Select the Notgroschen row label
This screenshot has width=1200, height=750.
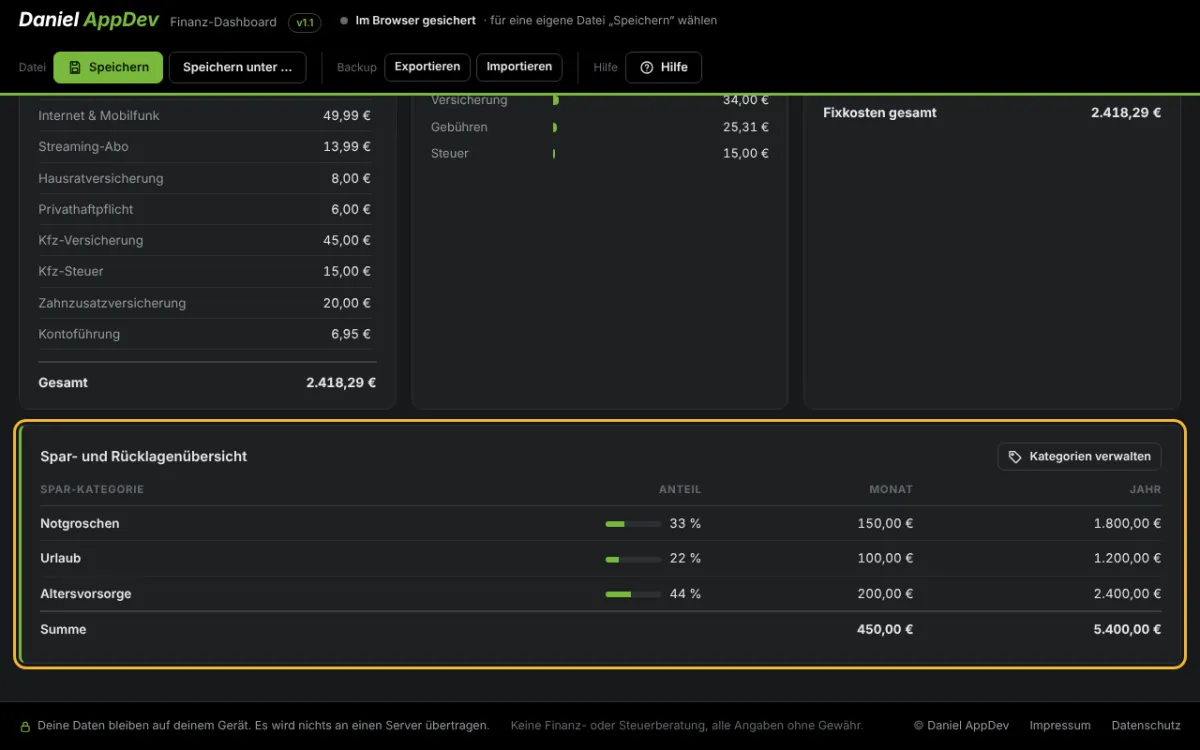tap(80, 524)
